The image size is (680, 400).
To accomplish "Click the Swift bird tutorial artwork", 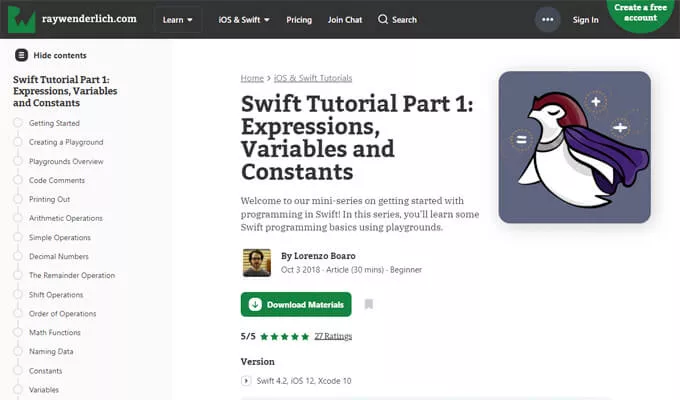I will click(x=574, y=147).
